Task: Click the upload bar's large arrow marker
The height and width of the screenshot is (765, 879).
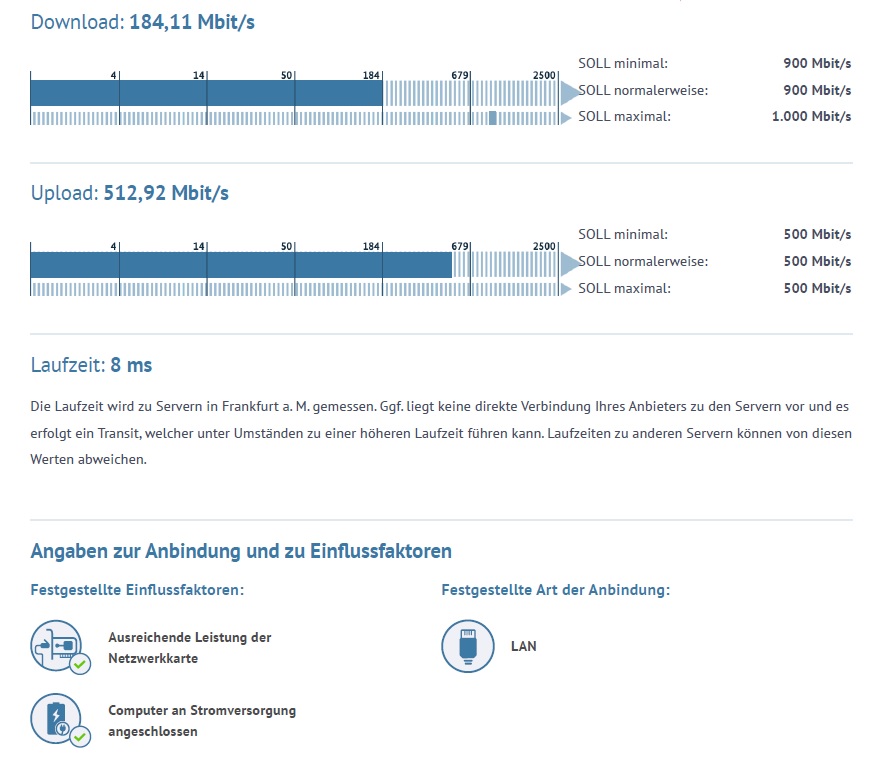Action: coord(569,264)
